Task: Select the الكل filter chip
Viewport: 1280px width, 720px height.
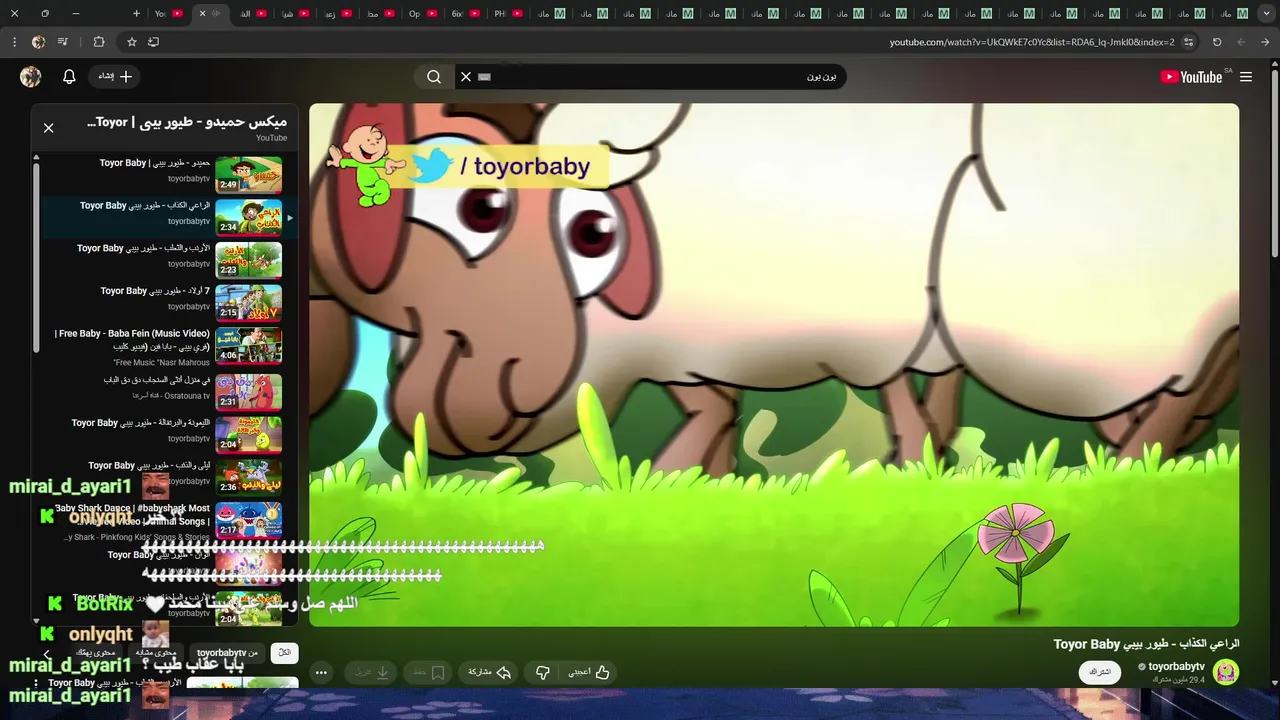Action: 284,653
